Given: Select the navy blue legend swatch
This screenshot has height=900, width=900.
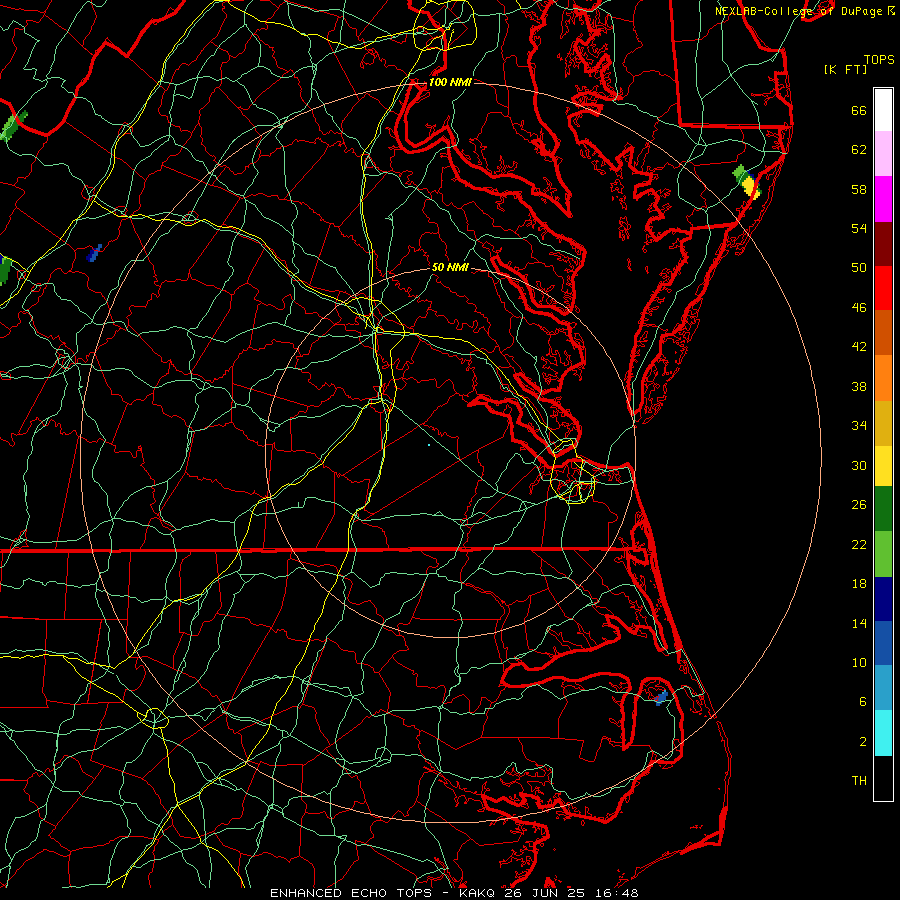Looking at the screenshot, I should click(x=883, y=599).
